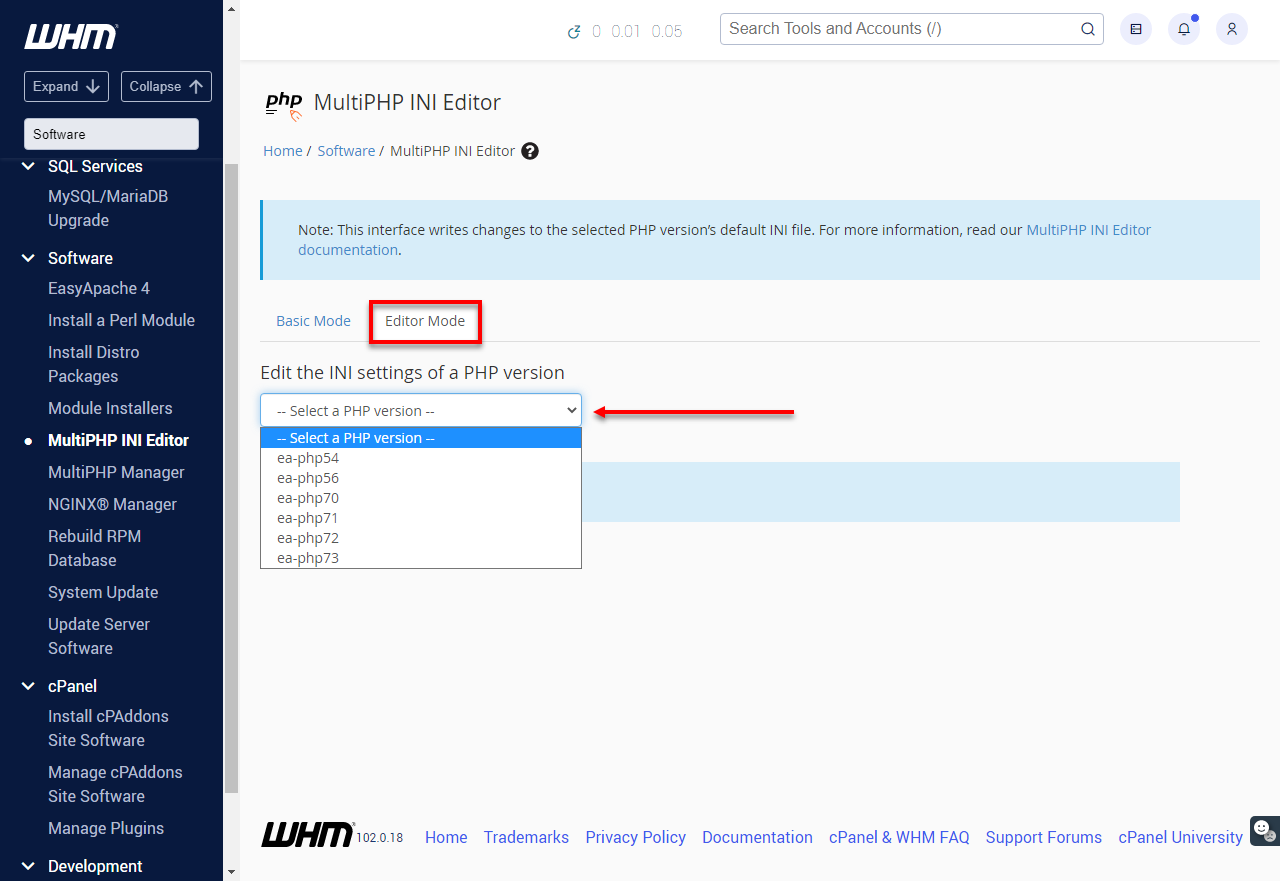This screenshot has width=1280, height=881.
Task: Click the sidebar scrollbar
Action: (231, 400)
